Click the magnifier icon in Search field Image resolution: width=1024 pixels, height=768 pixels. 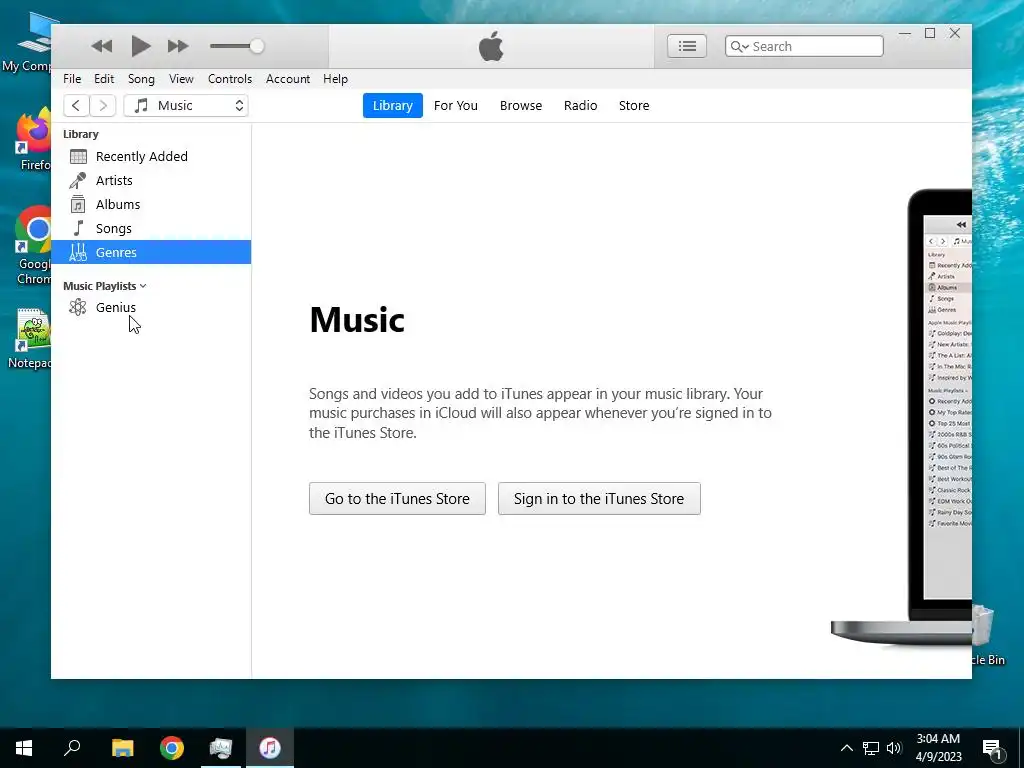[737, 46]
